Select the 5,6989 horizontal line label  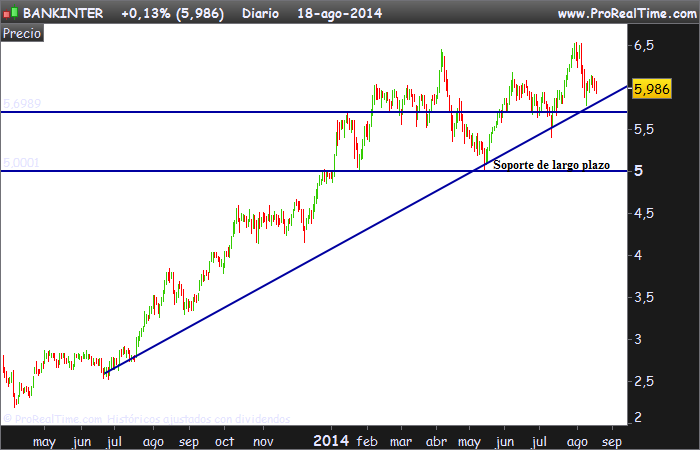(22, 104)
